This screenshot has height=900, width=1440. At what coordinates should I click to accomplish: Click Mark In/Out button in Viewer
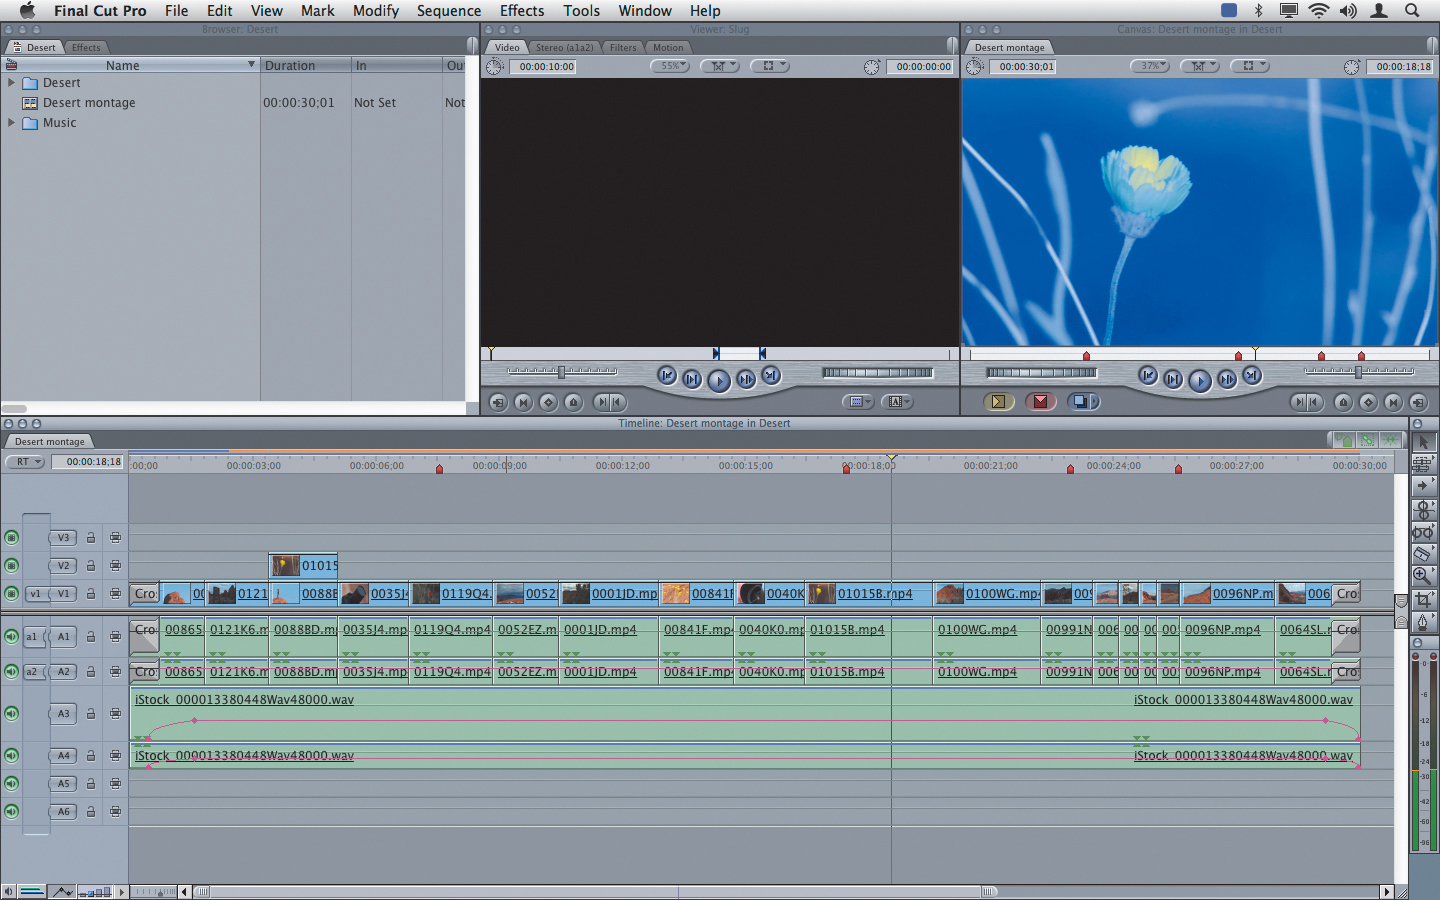pyautogui.click(x=610, y=402)
